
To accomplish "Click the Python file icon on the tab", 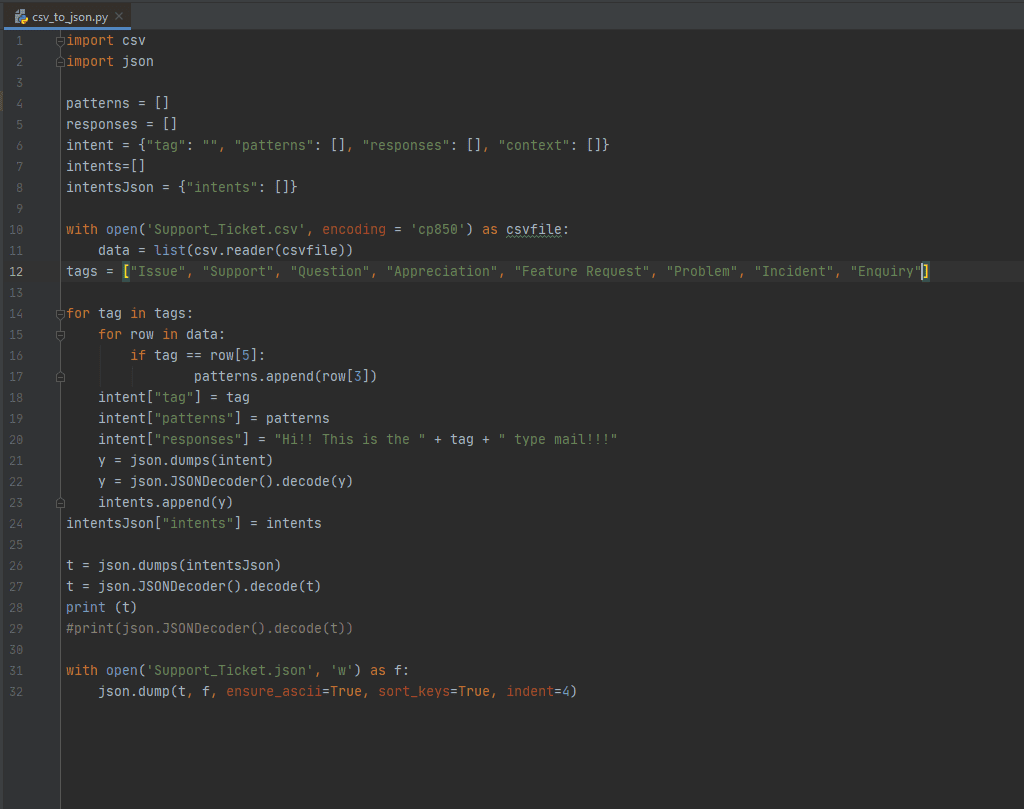I will (x=21, y=17).
